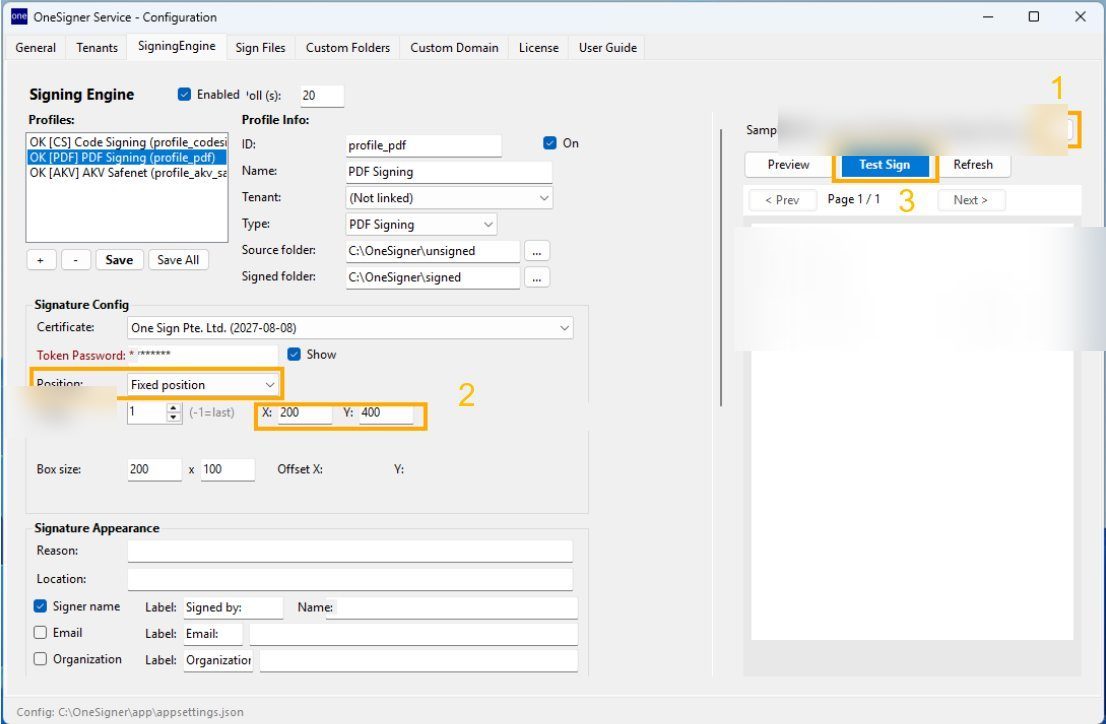Click the Save button under Profiles
The image size is (1106, 724).
pyautogui.click(x=119, y=260)
